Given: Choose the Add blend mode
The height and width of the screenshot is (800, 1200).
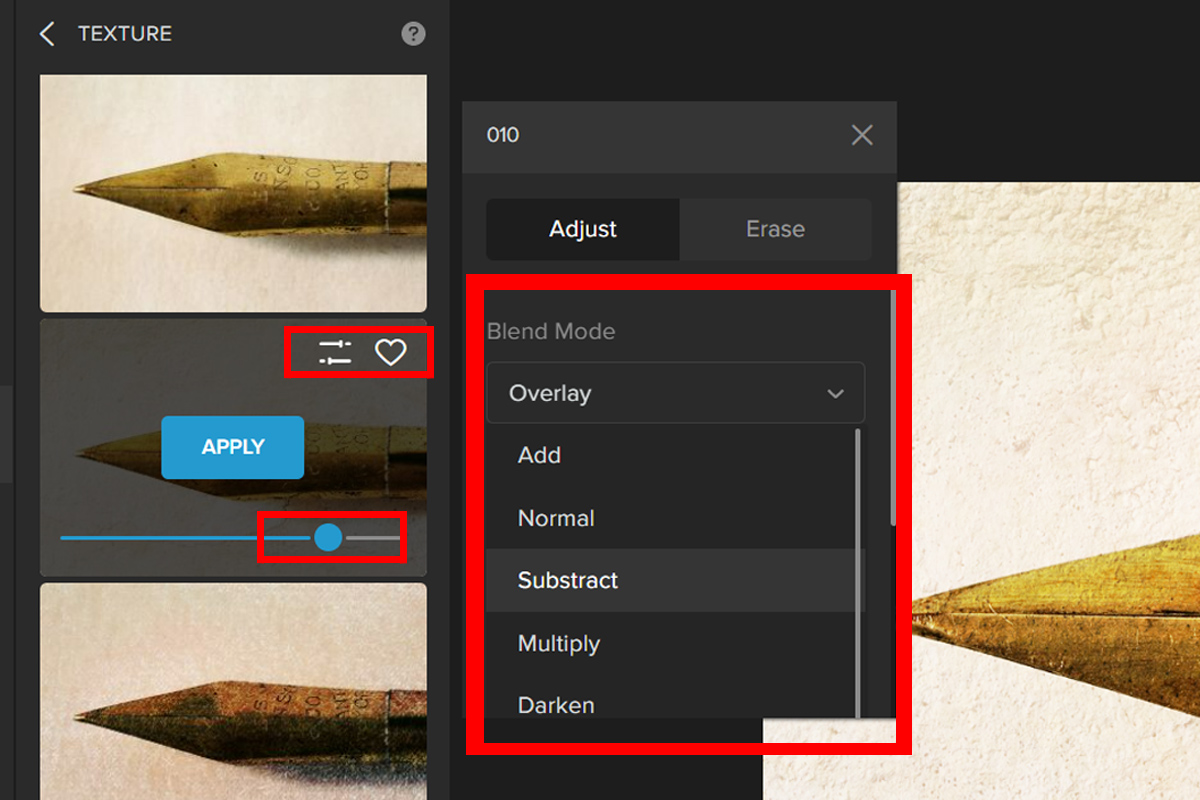Looking at the screenshot, I should pos(540,456).
